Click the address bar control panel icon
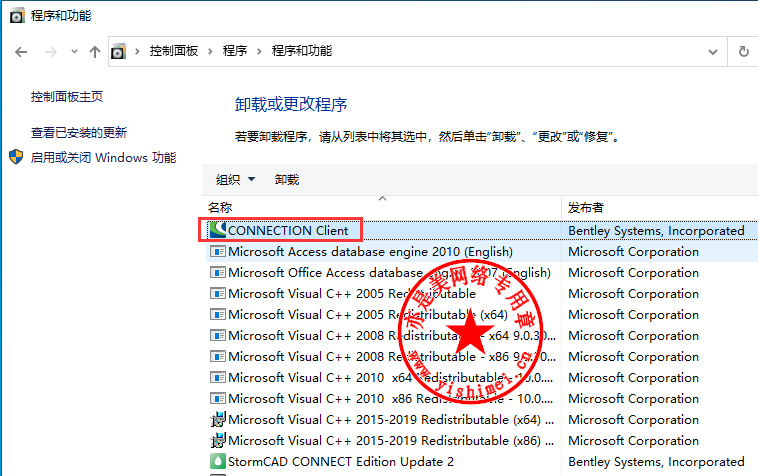Viewport: 758px width, 476px height. [118, 51]
